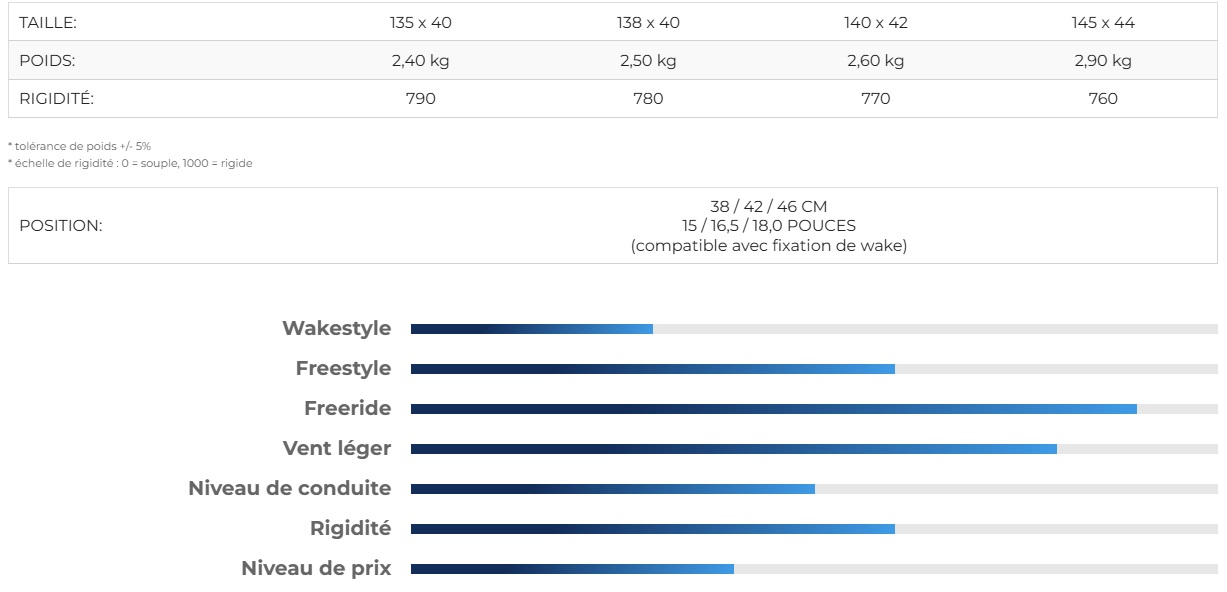
Task: Click the Vent léger rating bar
Action: 813,449
